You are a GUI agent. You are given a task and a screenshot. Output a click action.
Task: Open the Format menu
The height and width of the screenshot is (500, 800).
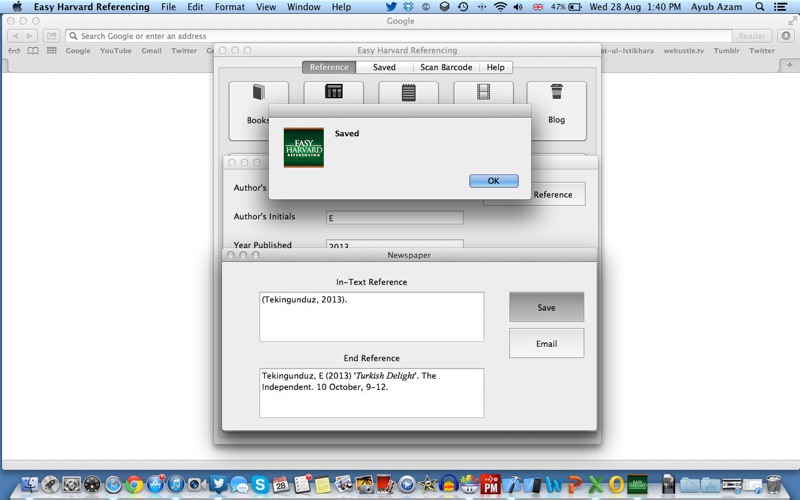pyautogui.click(x=230, y=7)
